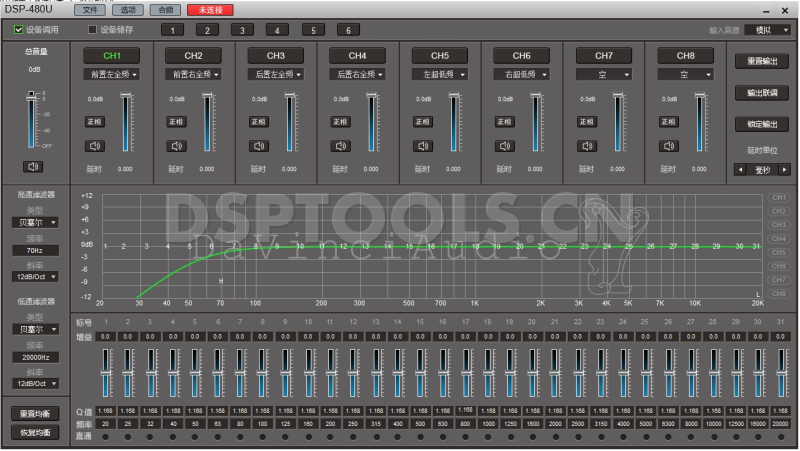Open the 文件 menu

[x=90, y=10]
